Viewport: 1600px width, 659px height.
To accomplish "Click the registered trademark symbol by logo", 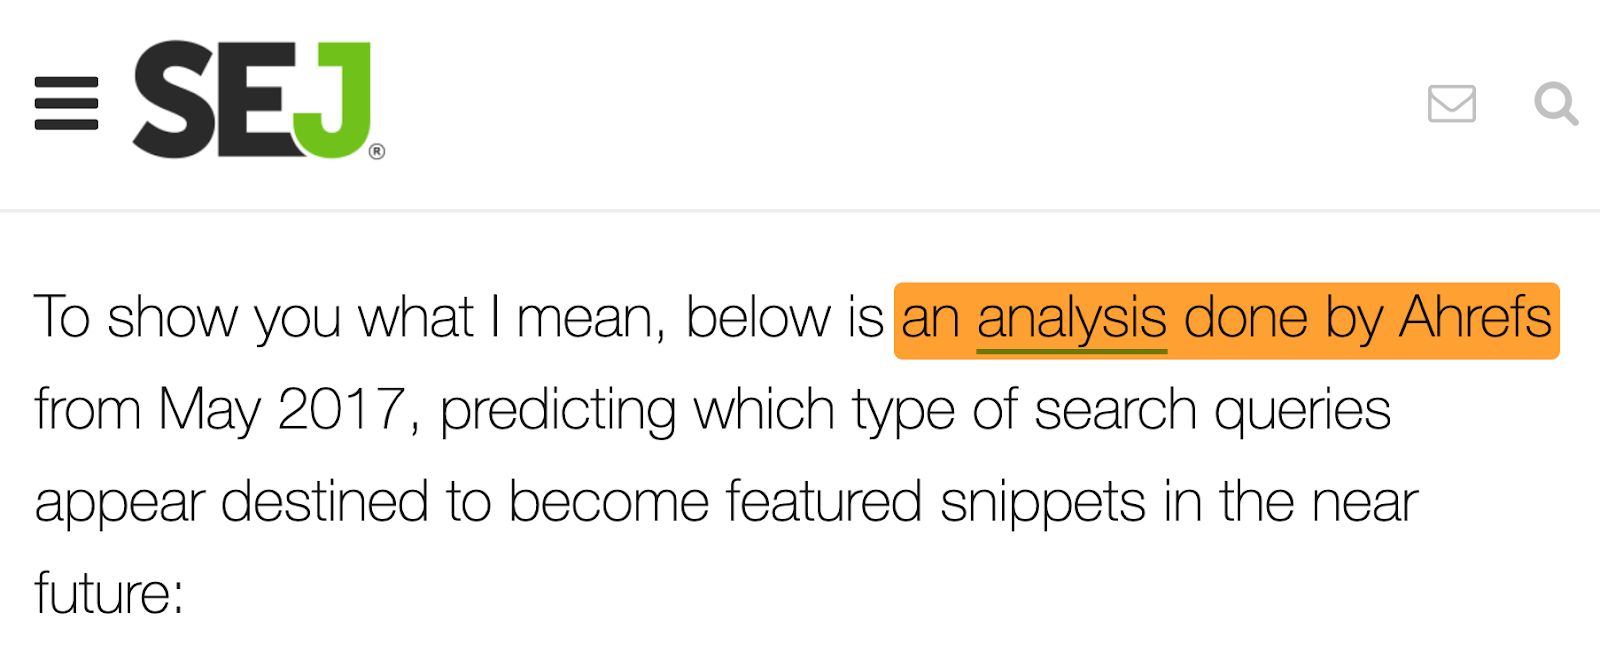I will pos(377,151).
